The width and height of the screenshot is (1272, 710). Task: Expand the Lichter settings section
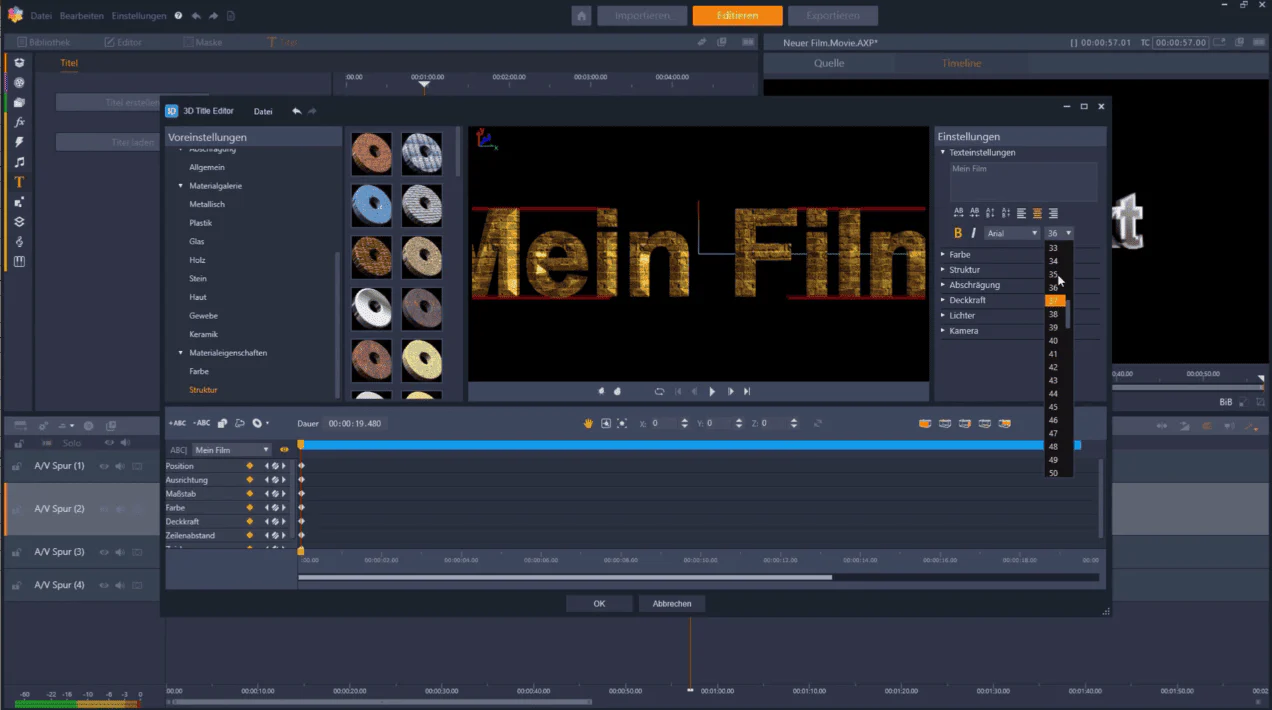point(962,316)
